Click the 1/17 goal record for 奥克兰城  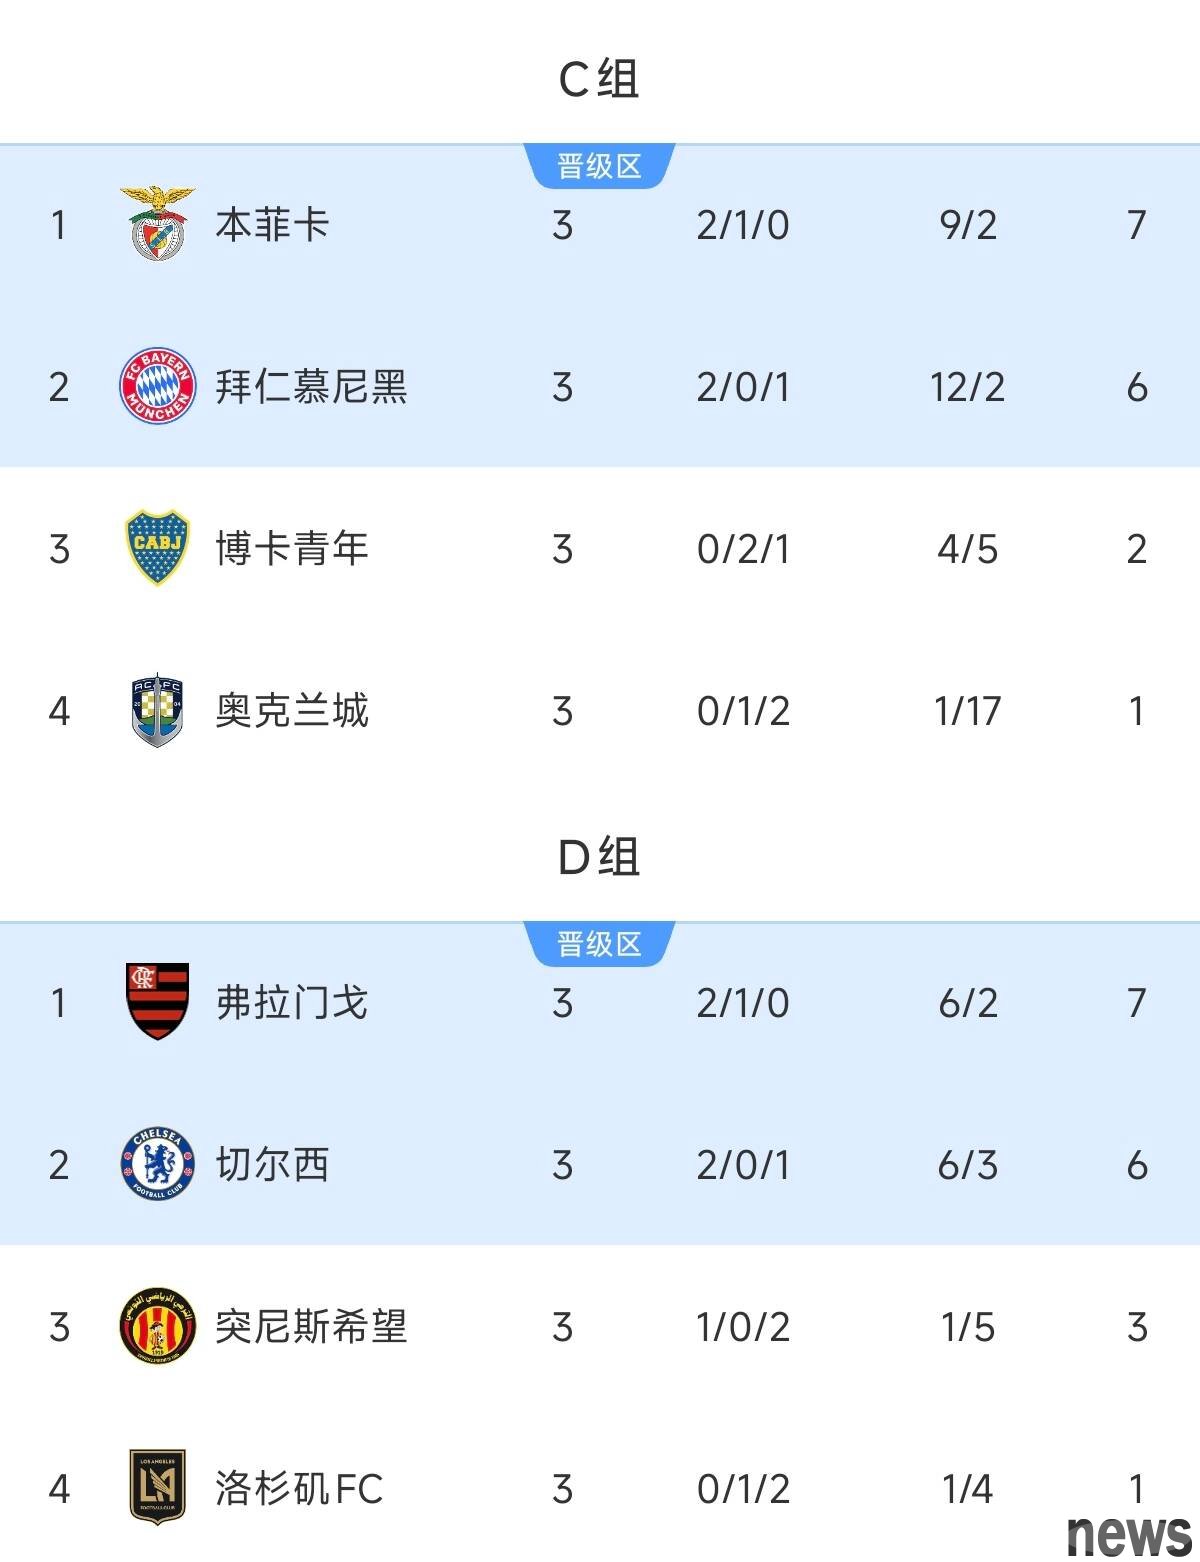click(x=967, y=711)
